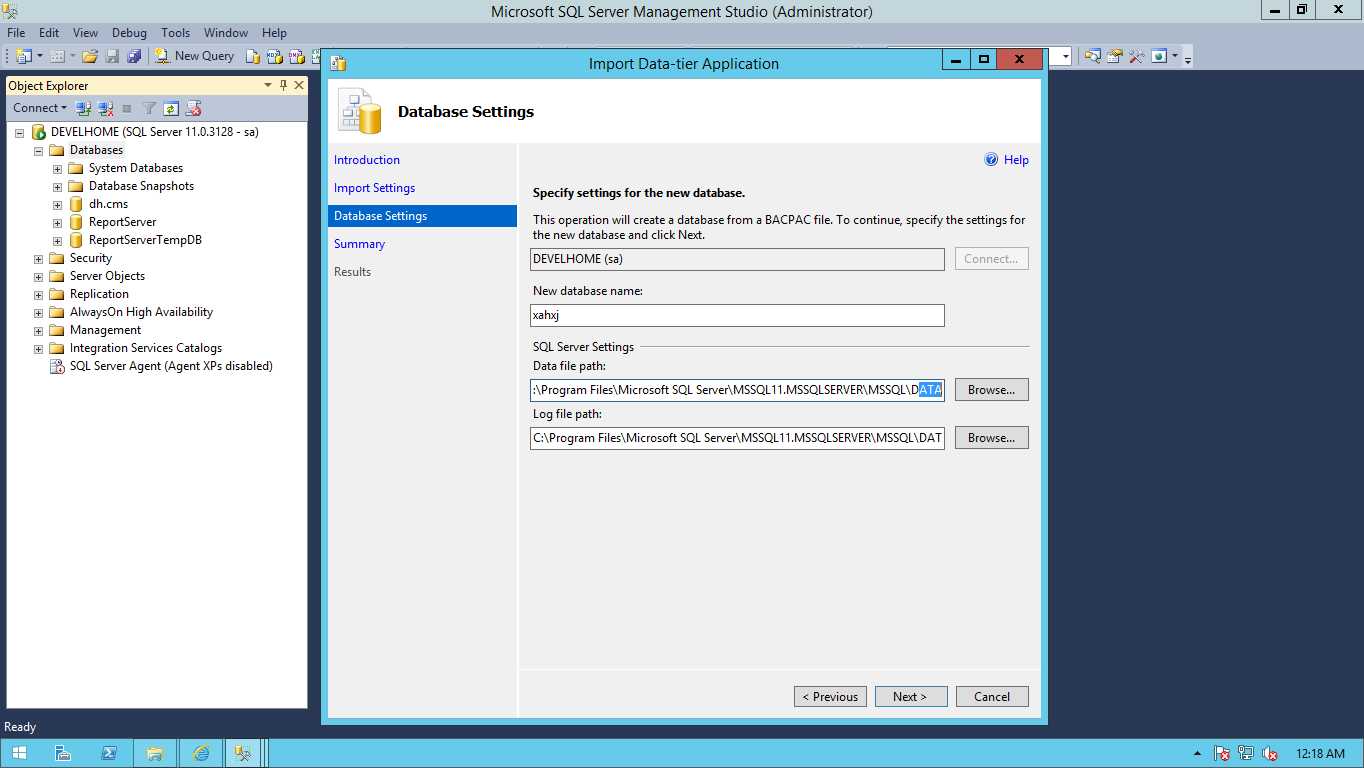Open the Toolbox wrench icon
This screenshot has width=1364, height=768.
tap(1137, 56)
